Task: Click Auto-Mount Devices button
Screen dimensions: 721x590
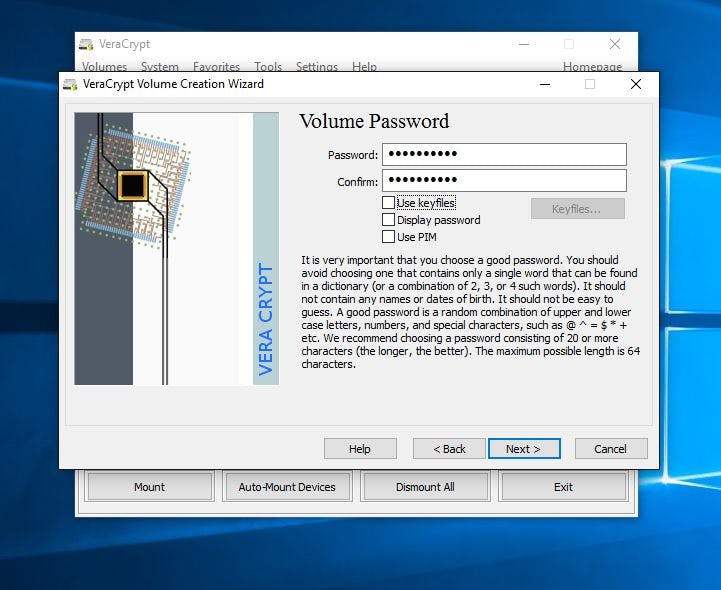Action: 287,487
